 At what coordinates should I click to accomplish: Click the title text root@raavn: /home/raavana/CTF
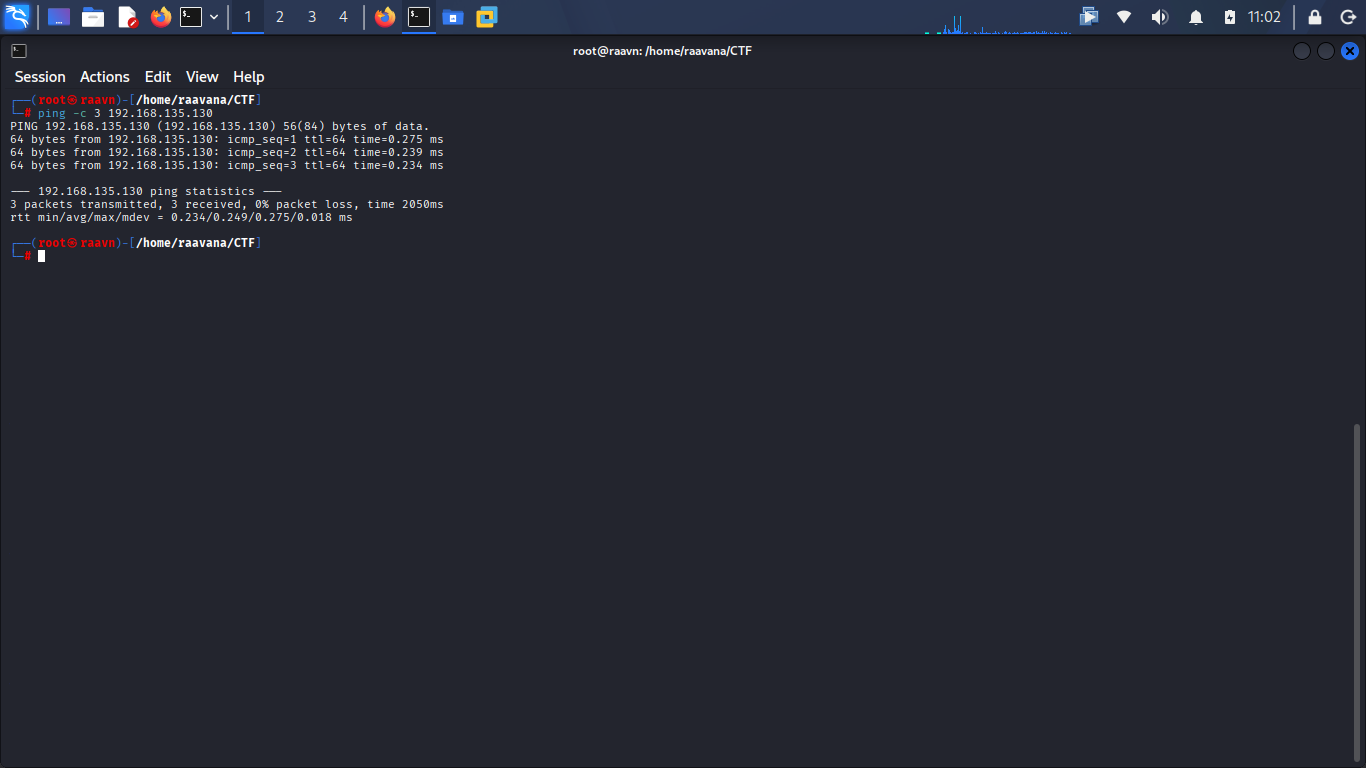tap(662, 51)
